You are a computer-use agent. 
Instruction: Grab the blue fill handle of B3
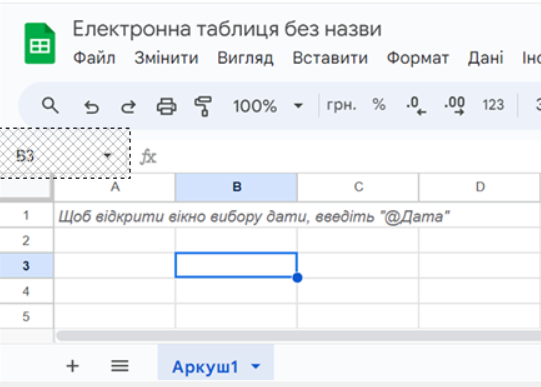[297, 277]
